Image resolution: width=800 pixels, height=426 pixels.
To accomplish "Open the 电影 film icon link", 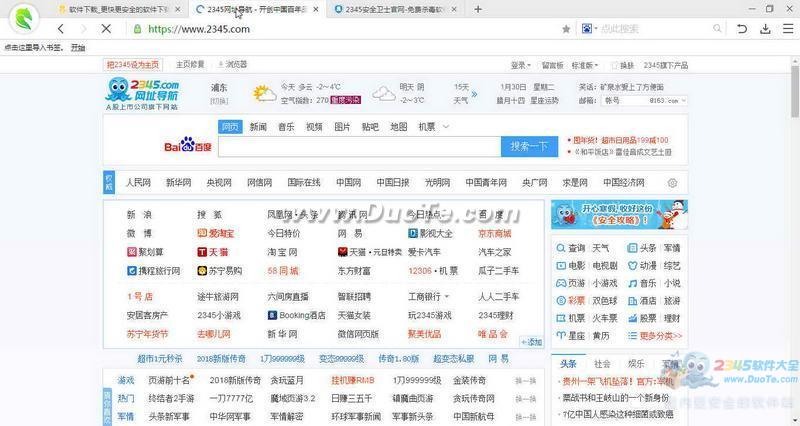I will [561, 266].
